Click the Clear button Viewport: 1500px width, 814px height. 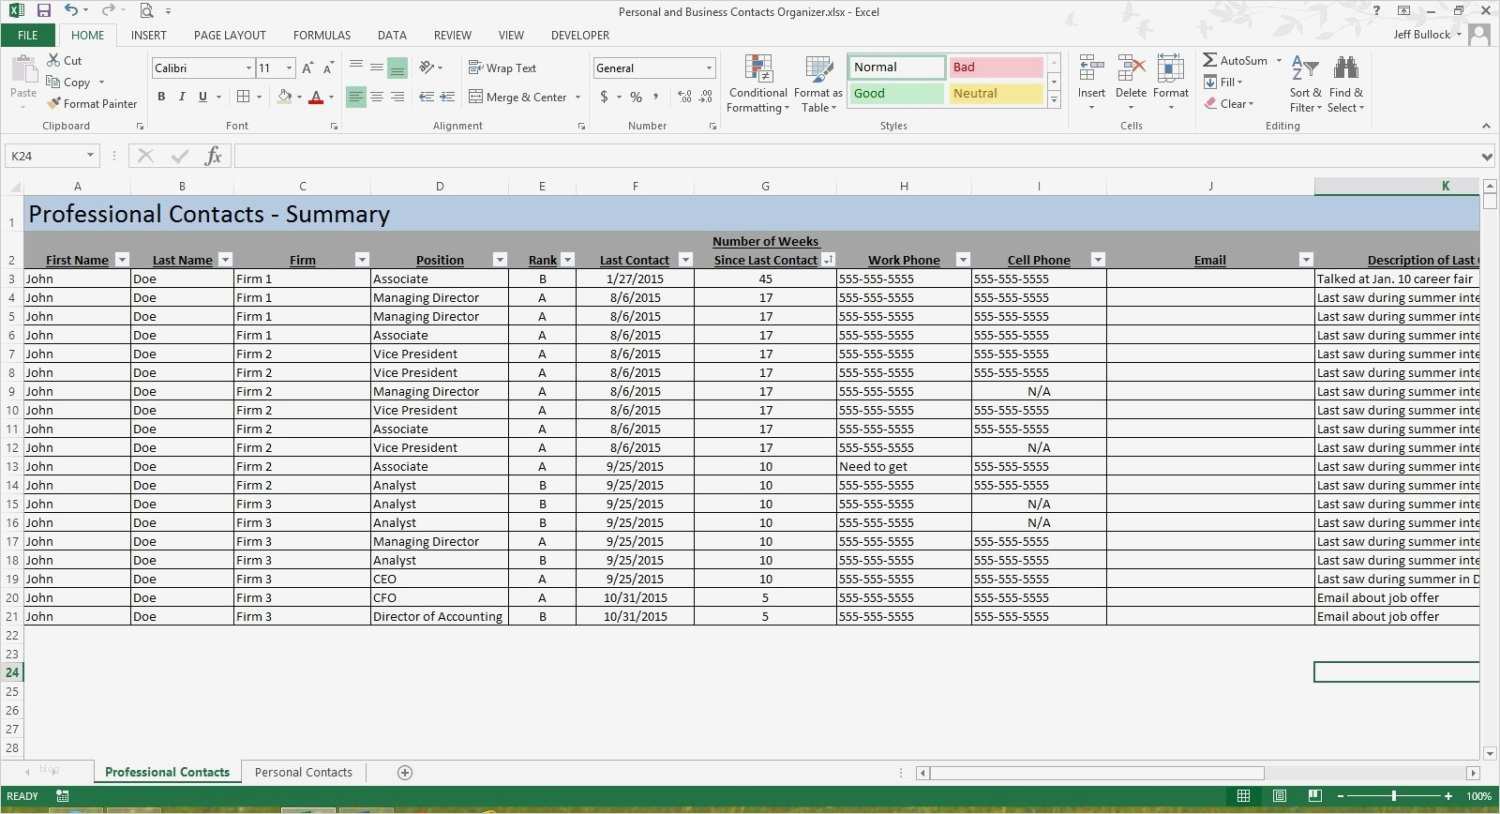(x=1229, y=104)
